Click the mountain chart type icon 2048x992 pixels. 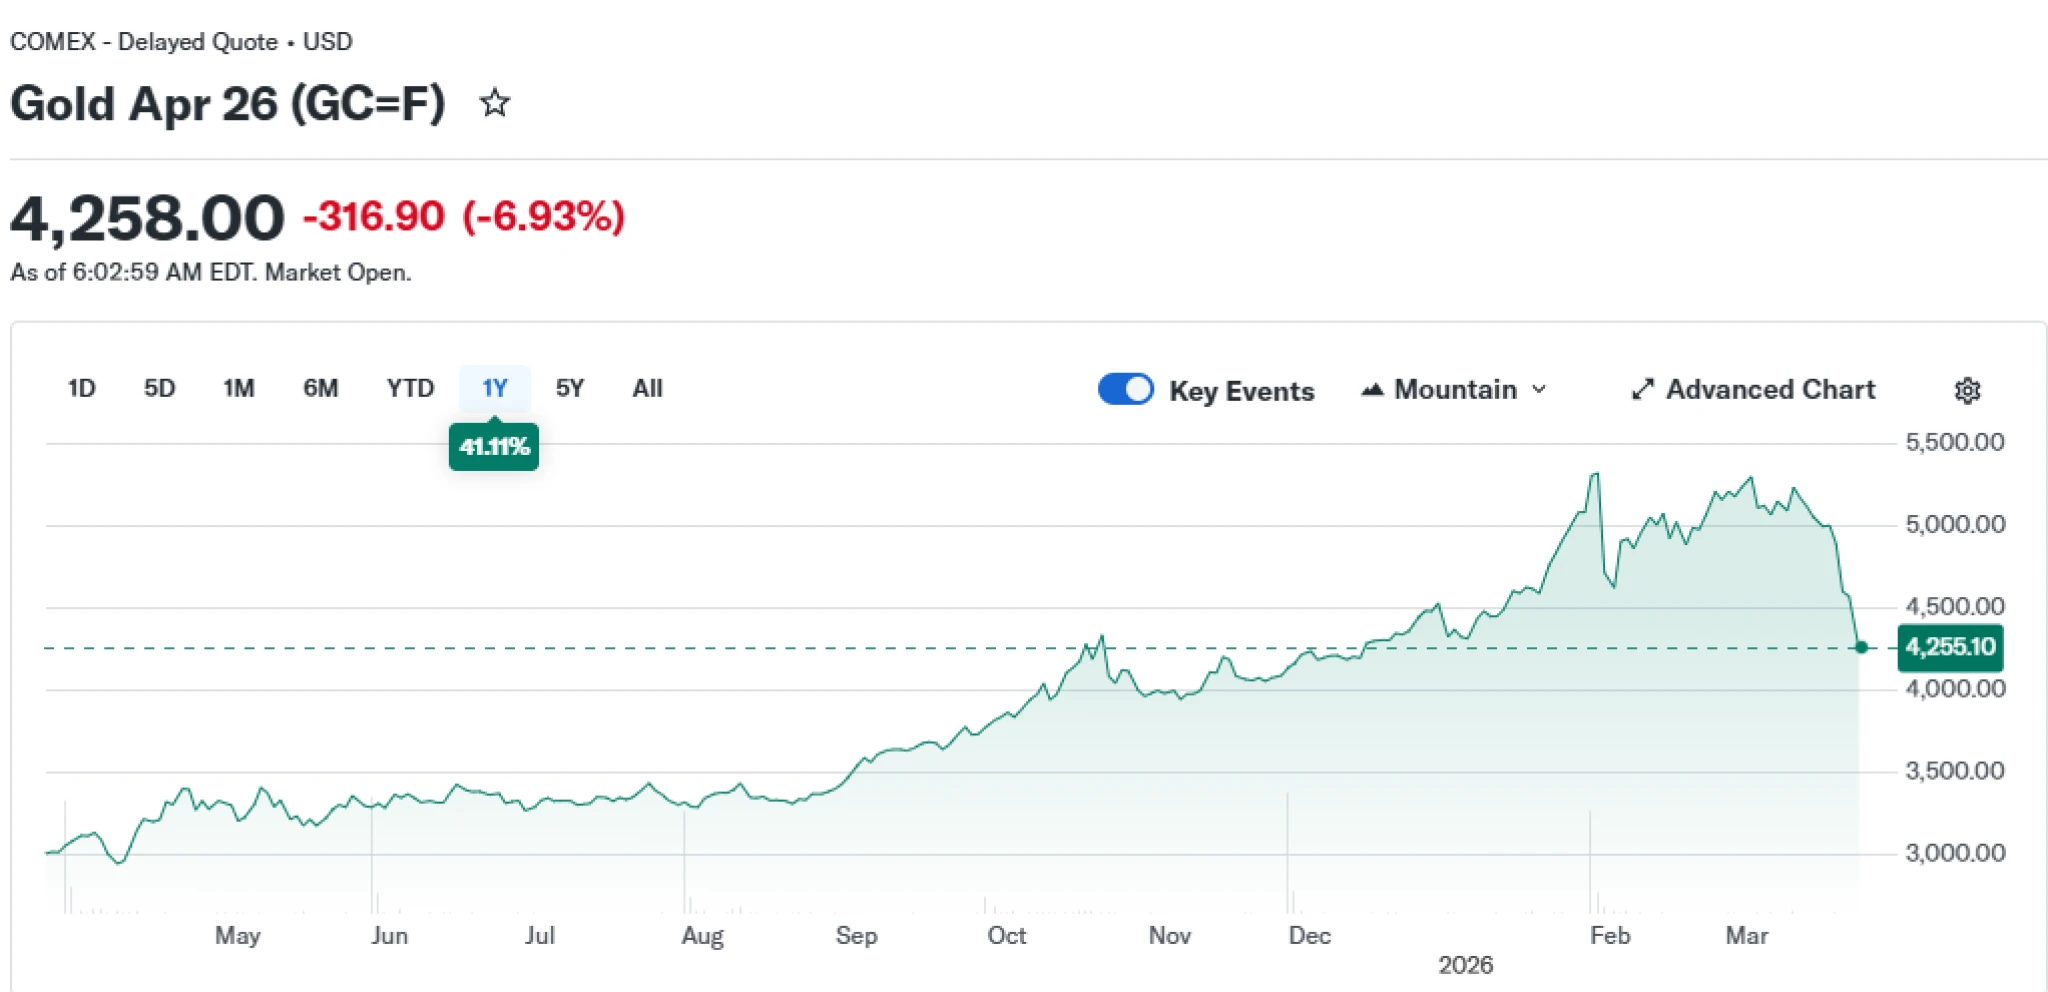(x=1372, y=389)
